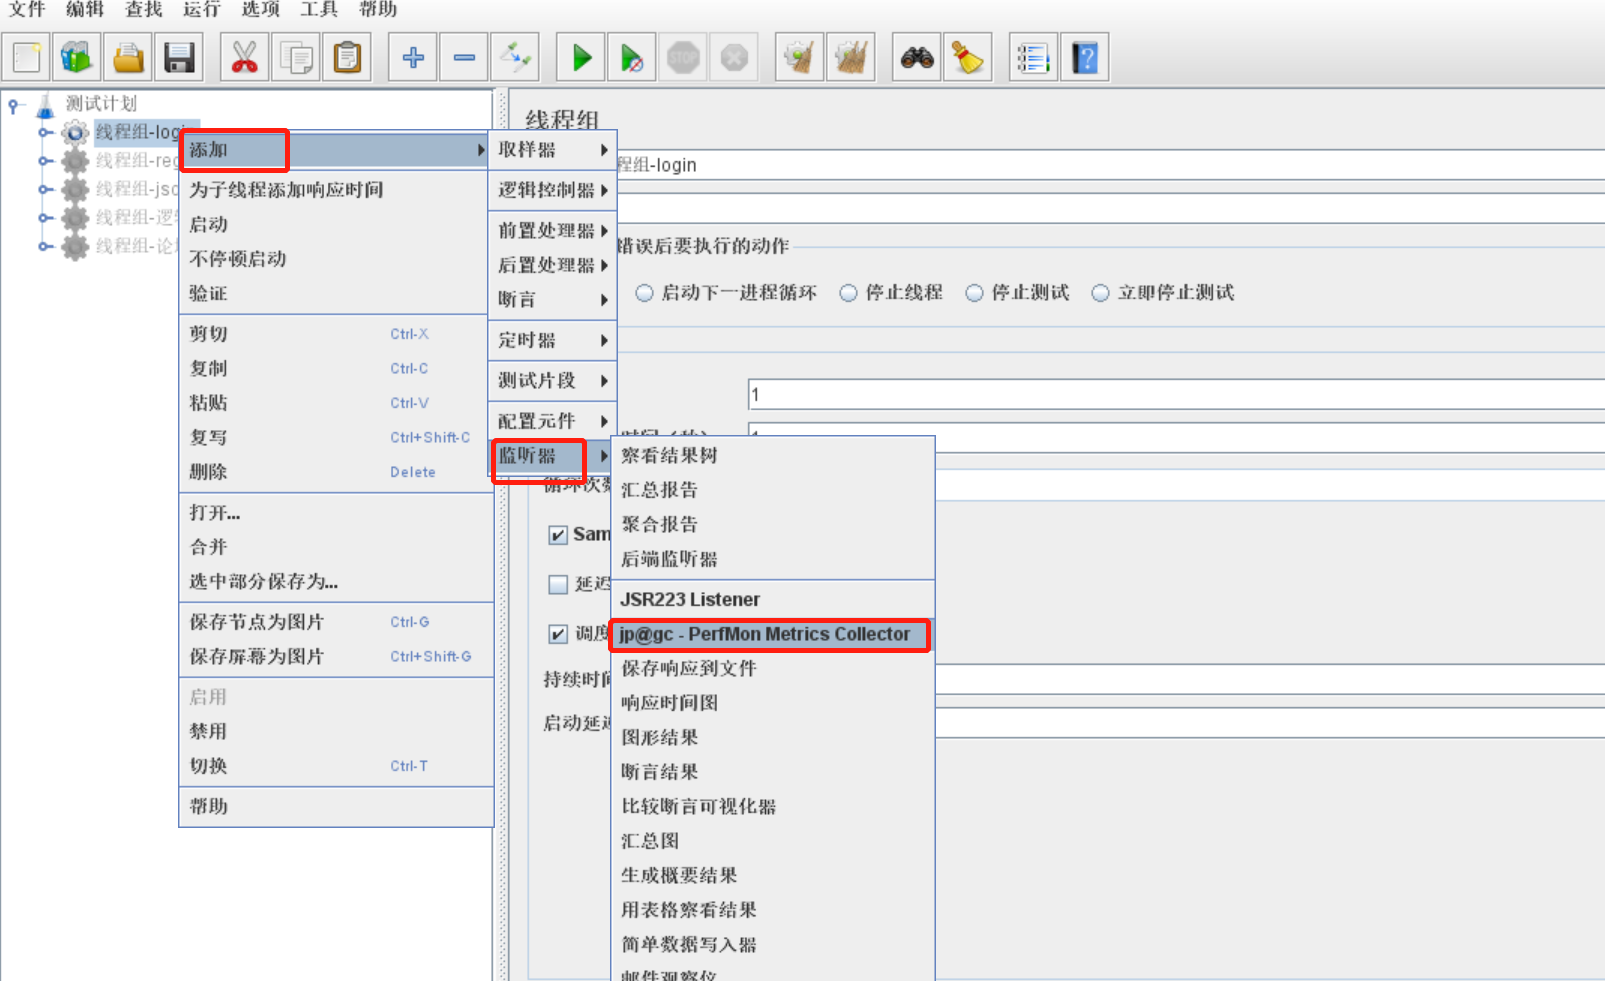1605x981 pixels.
Task: Select 启动下一进程循环 radio button
Action: tap(645, 293)
